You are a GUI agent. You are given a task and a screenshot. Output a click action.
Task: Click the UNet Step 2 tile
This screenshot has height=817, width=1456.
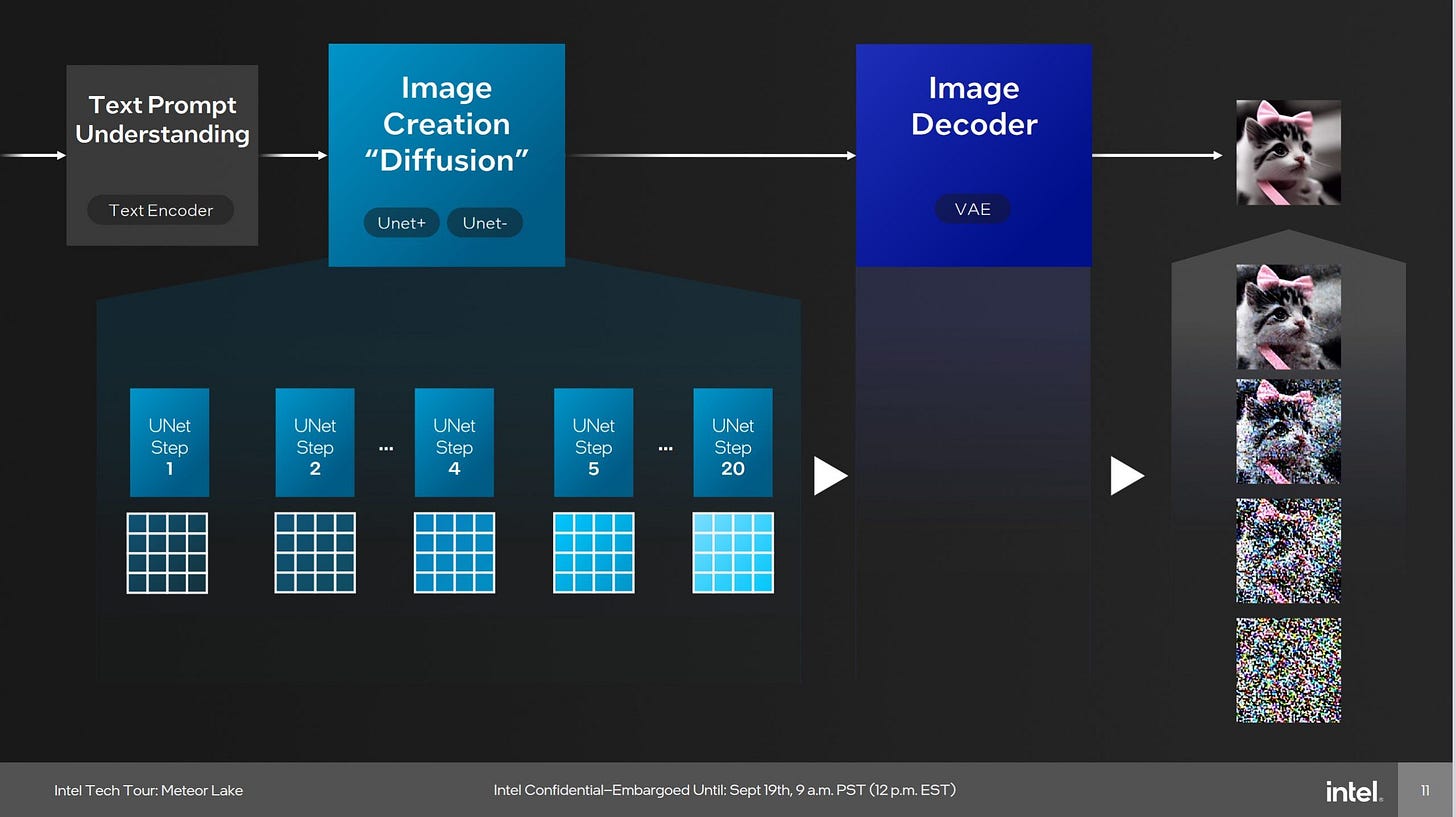coord(315,442)
